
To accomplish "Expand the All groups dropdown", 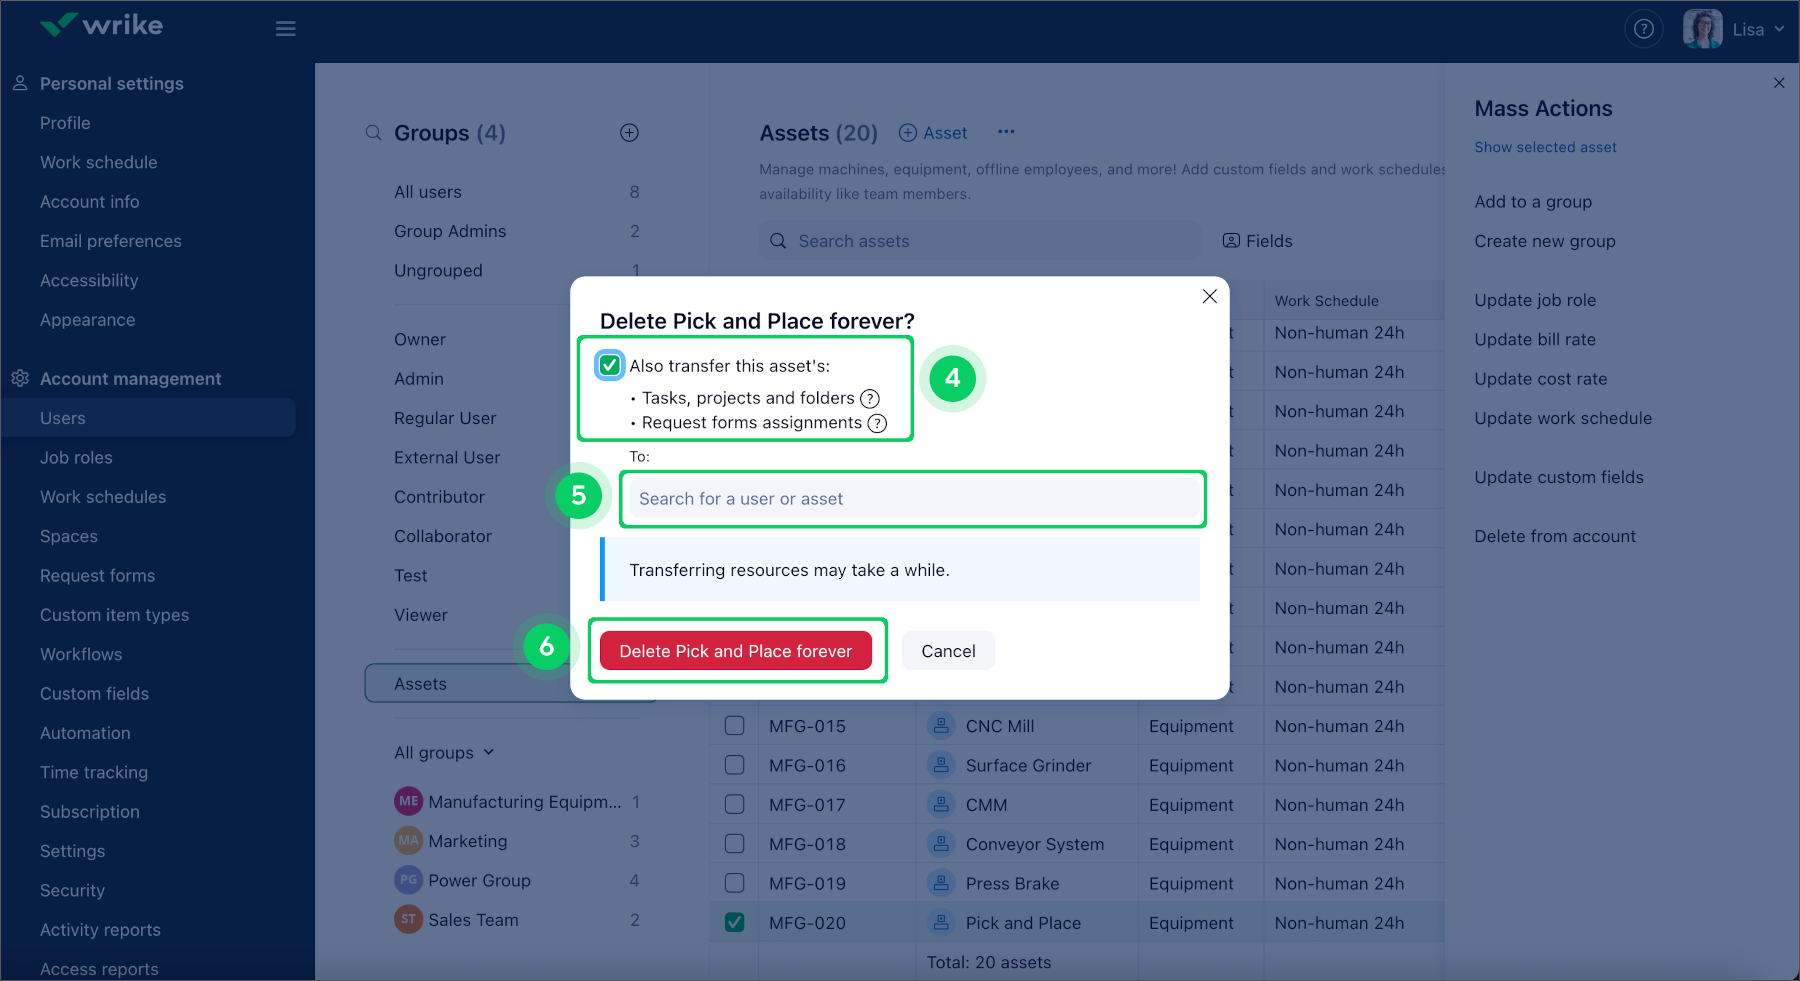I will (x=444, y=753).
